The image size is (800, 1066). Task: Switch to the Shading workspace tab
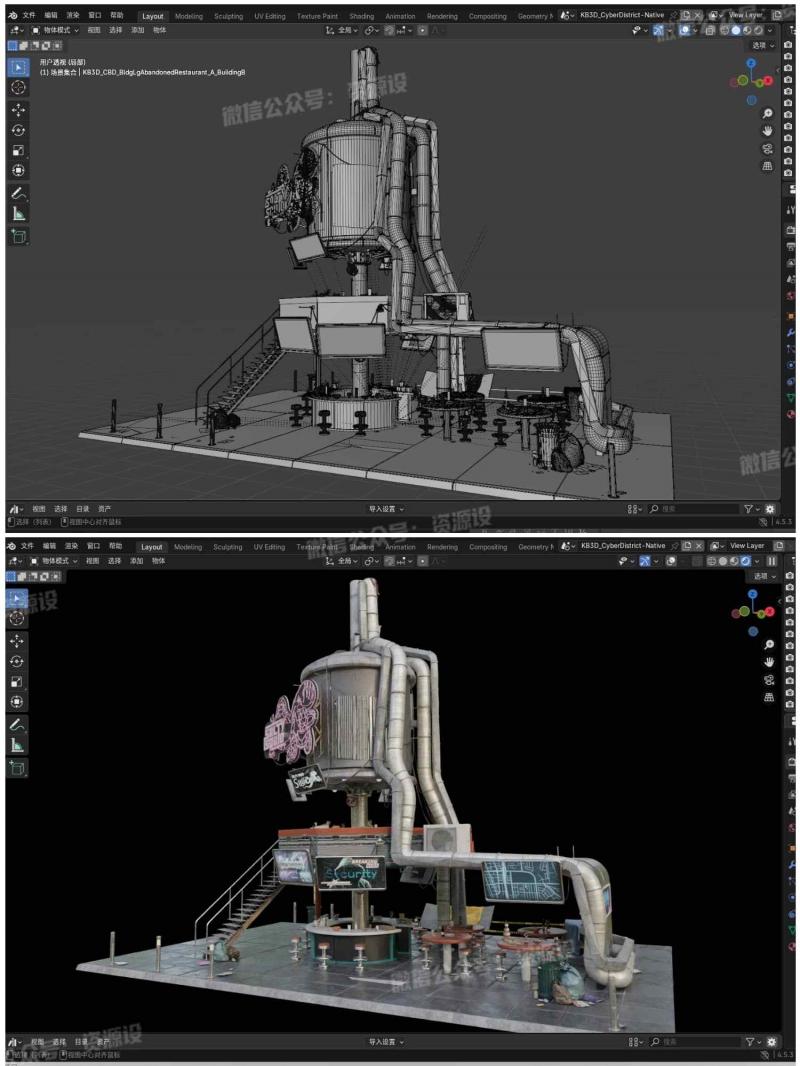362,16
